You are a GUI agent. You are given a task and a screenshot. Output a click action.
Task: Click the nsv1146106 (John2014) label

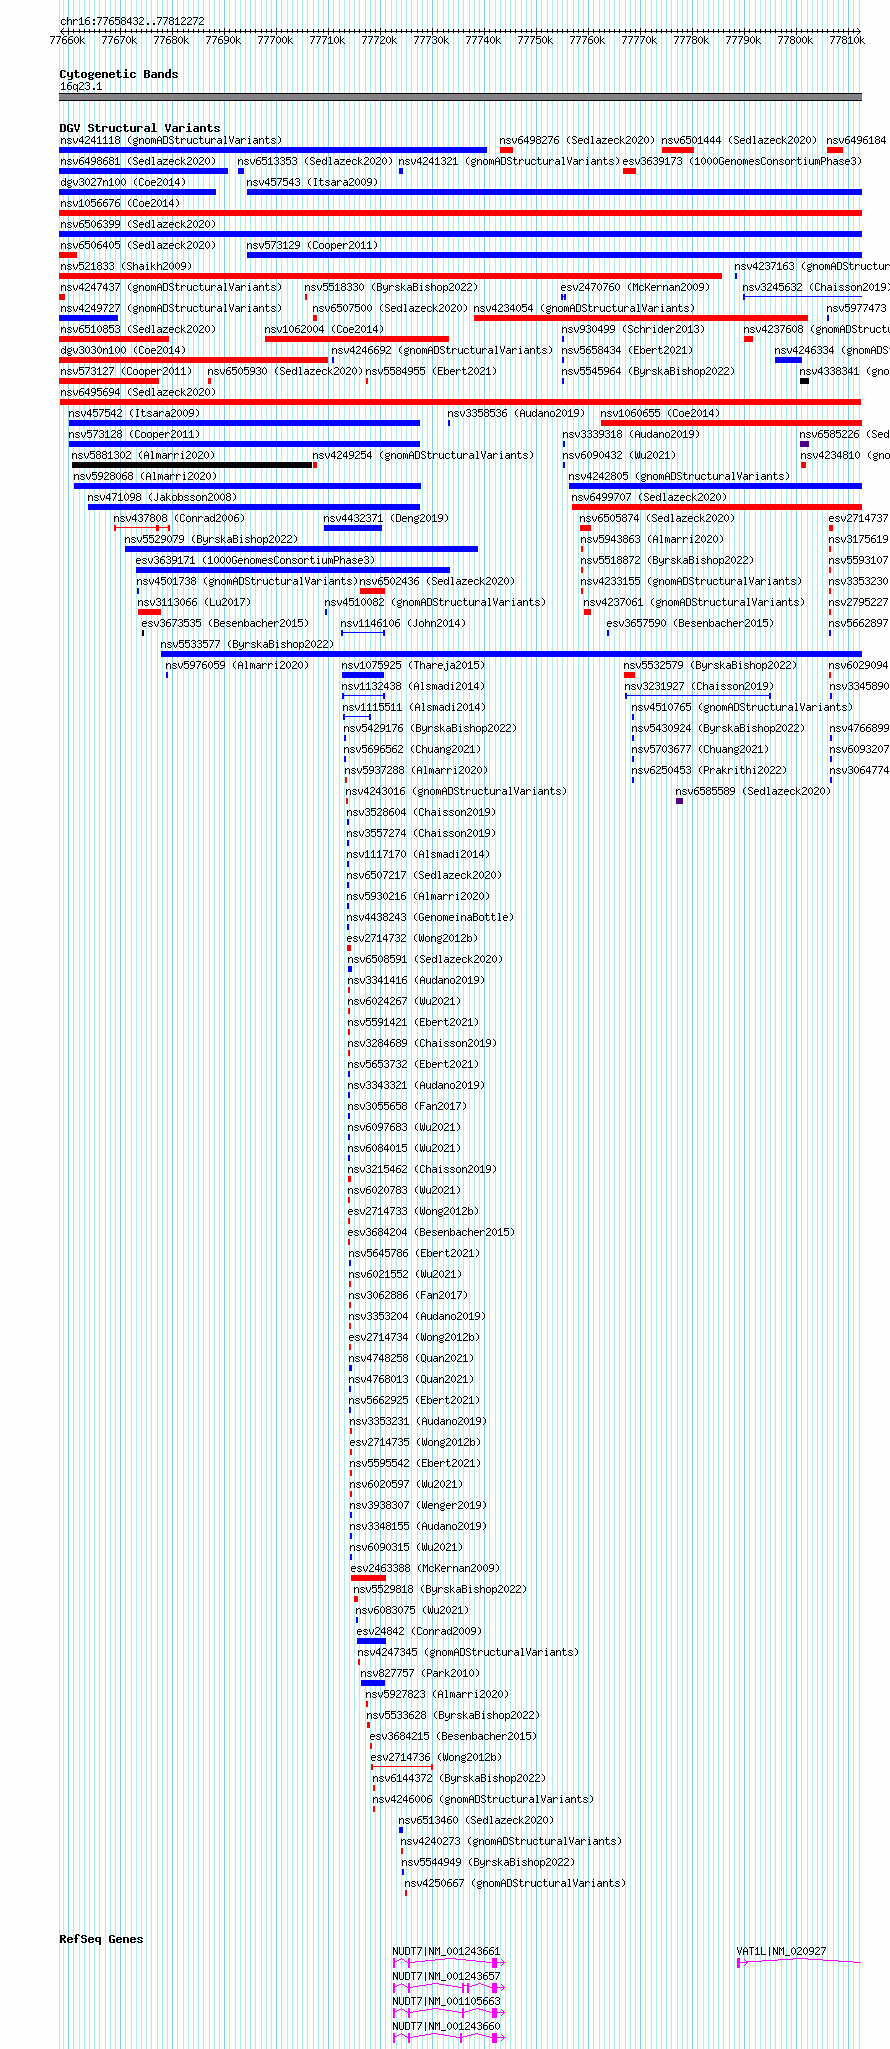click(404, 623)
